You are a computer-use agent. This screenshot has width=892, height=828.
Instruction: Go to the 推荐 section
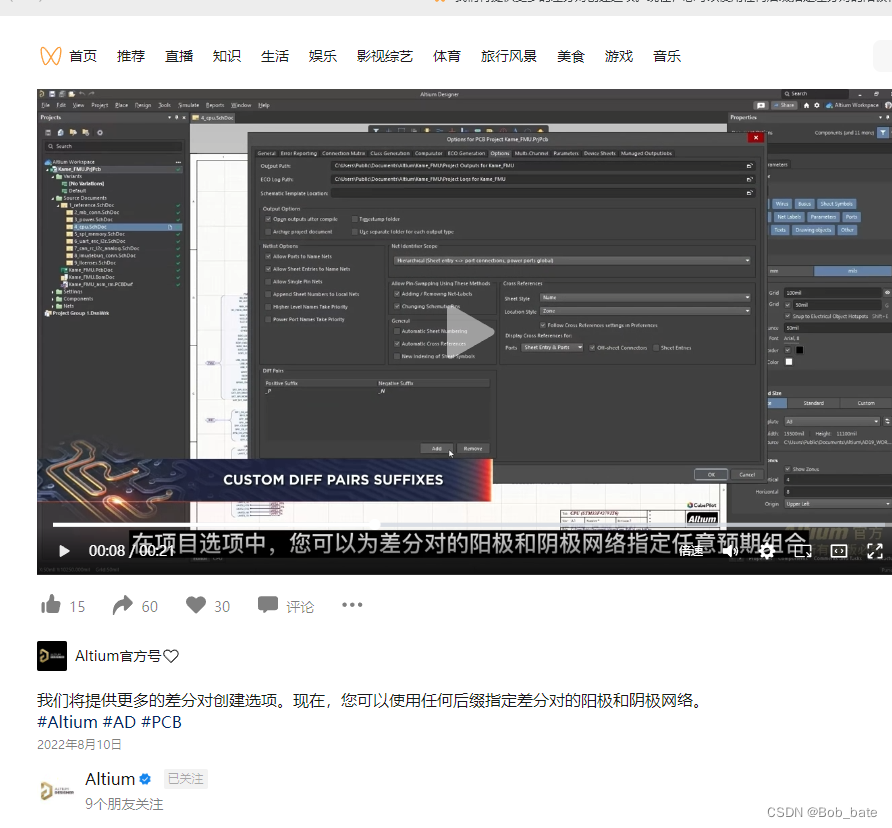tap(131, 56)
